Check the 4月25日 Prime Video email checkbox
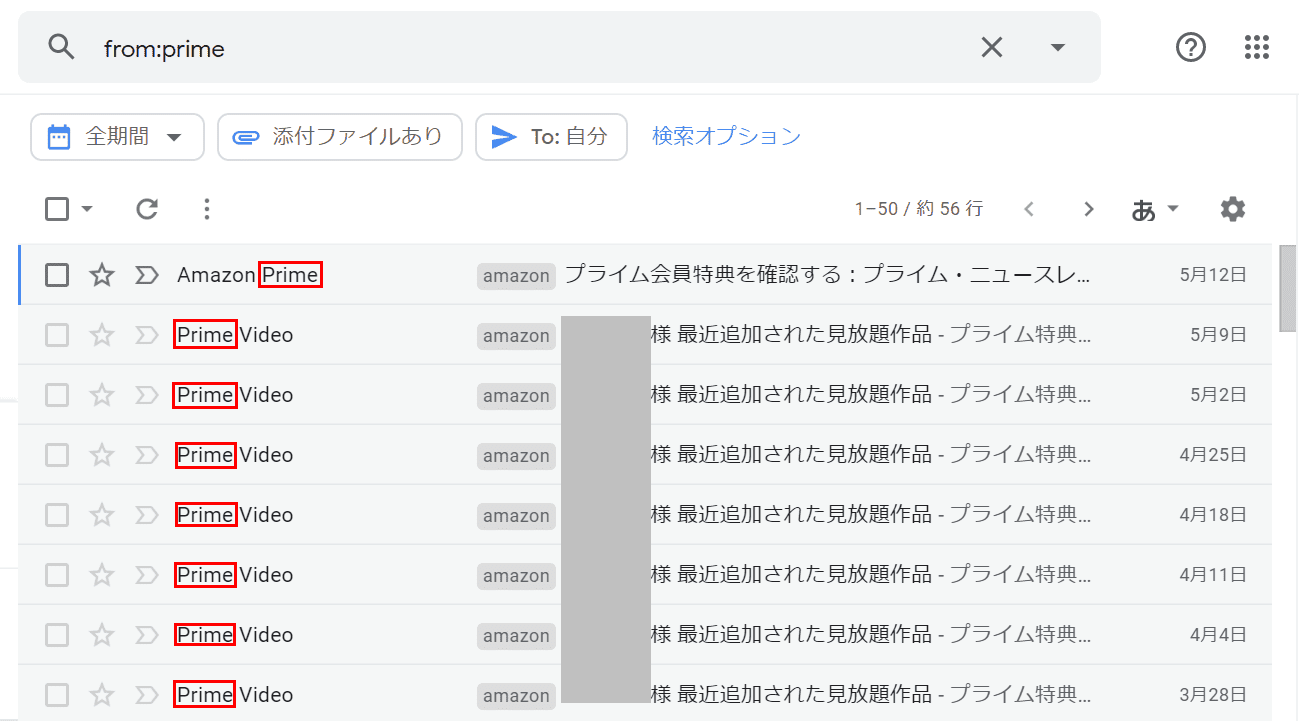1299x721 pixels. [x=57, y=455]
